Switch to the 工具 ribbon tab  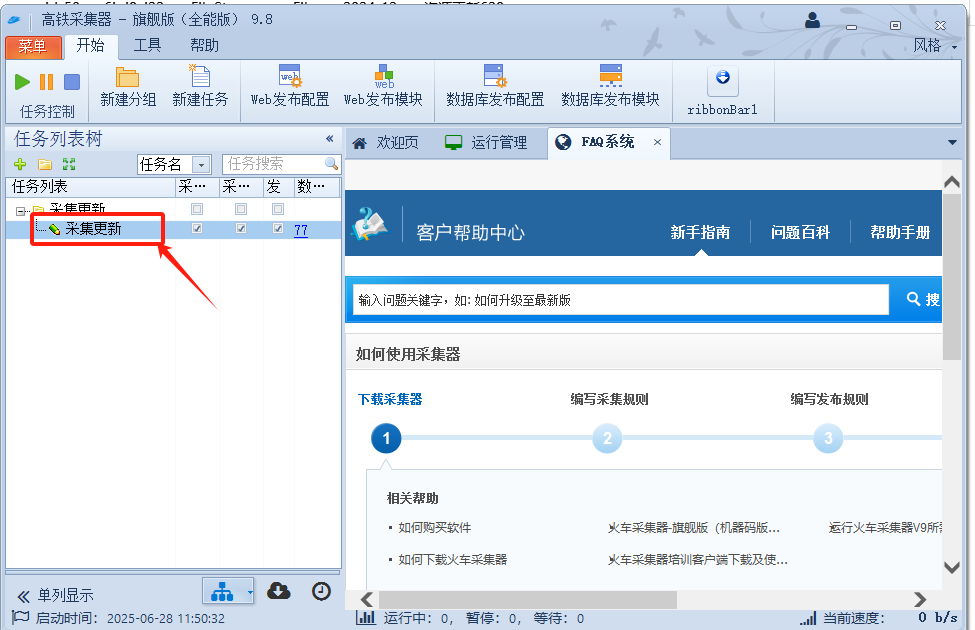point(147,45)
